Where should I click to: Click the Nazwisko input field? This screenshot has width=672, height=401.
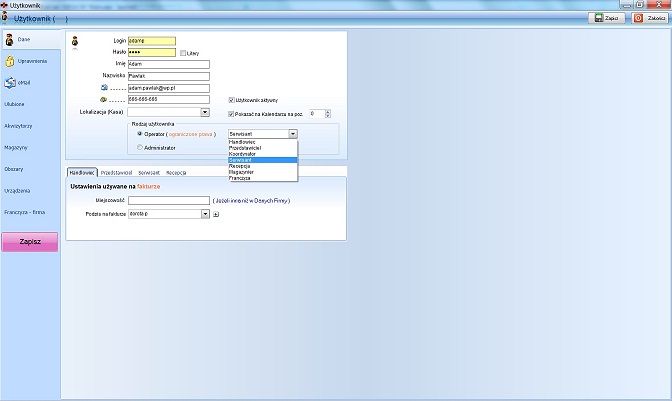click(169, 76)
